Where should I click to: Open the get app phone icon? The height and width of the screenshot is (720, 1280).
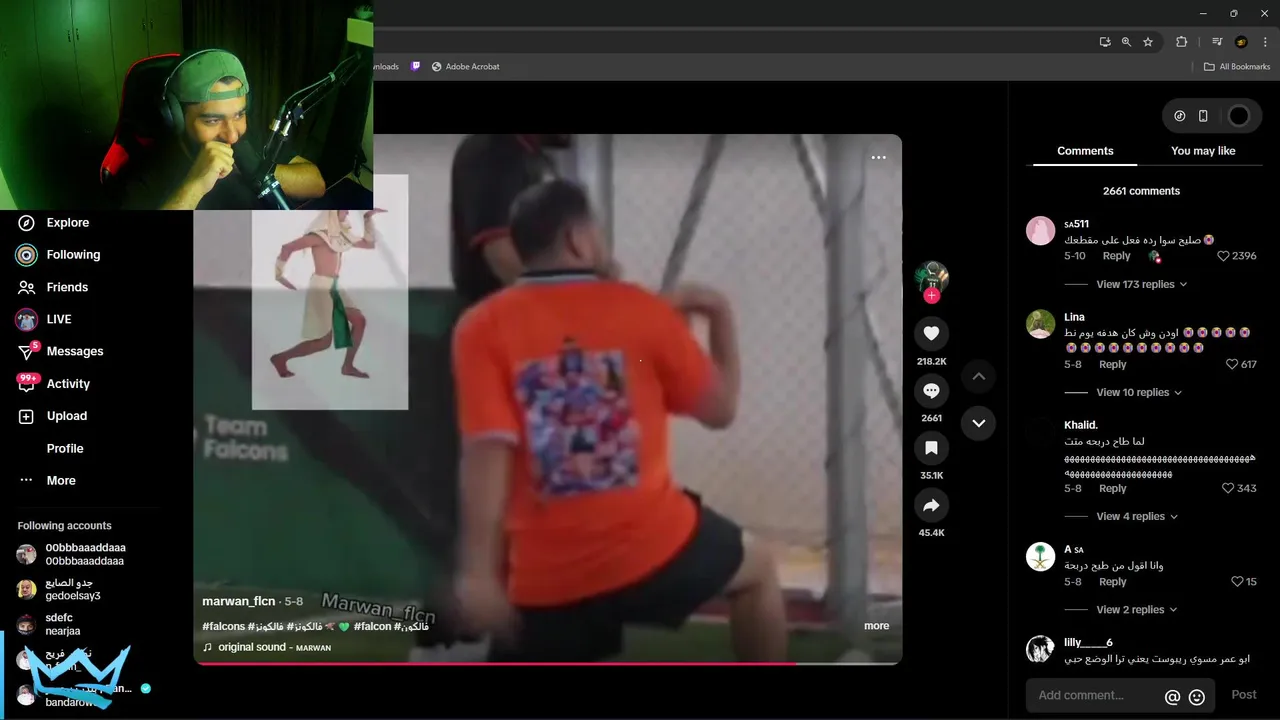coord(1203,116)
